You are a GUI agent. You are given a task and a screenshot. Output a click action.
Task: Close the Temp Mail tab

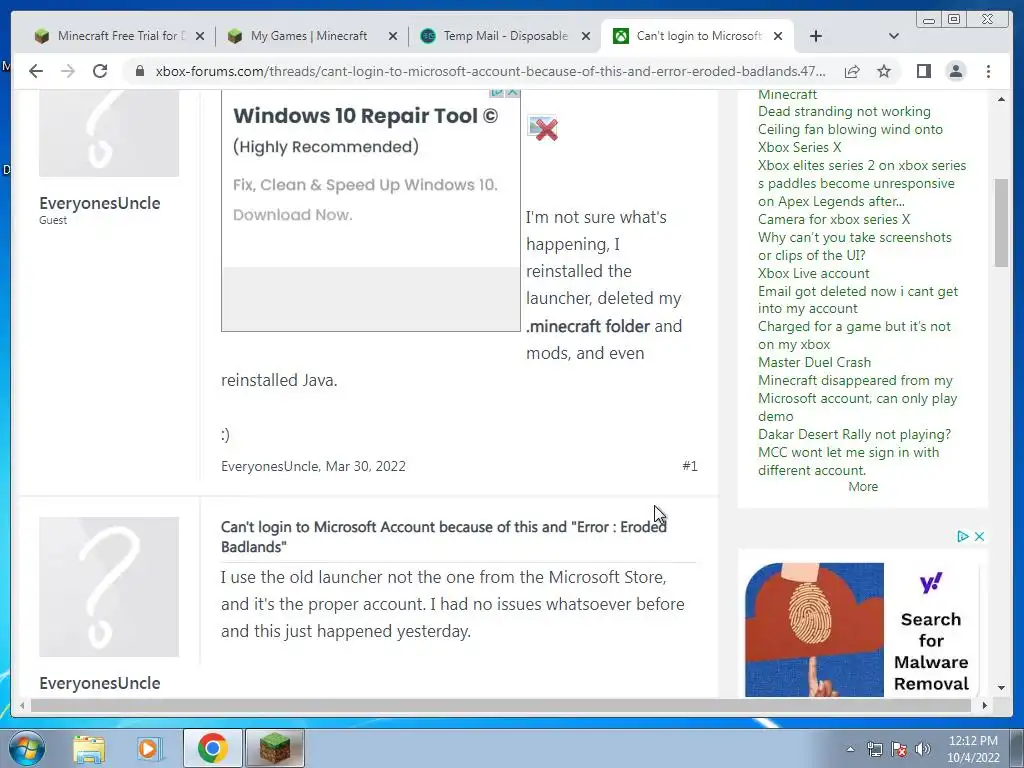click(x=586, y=36)
